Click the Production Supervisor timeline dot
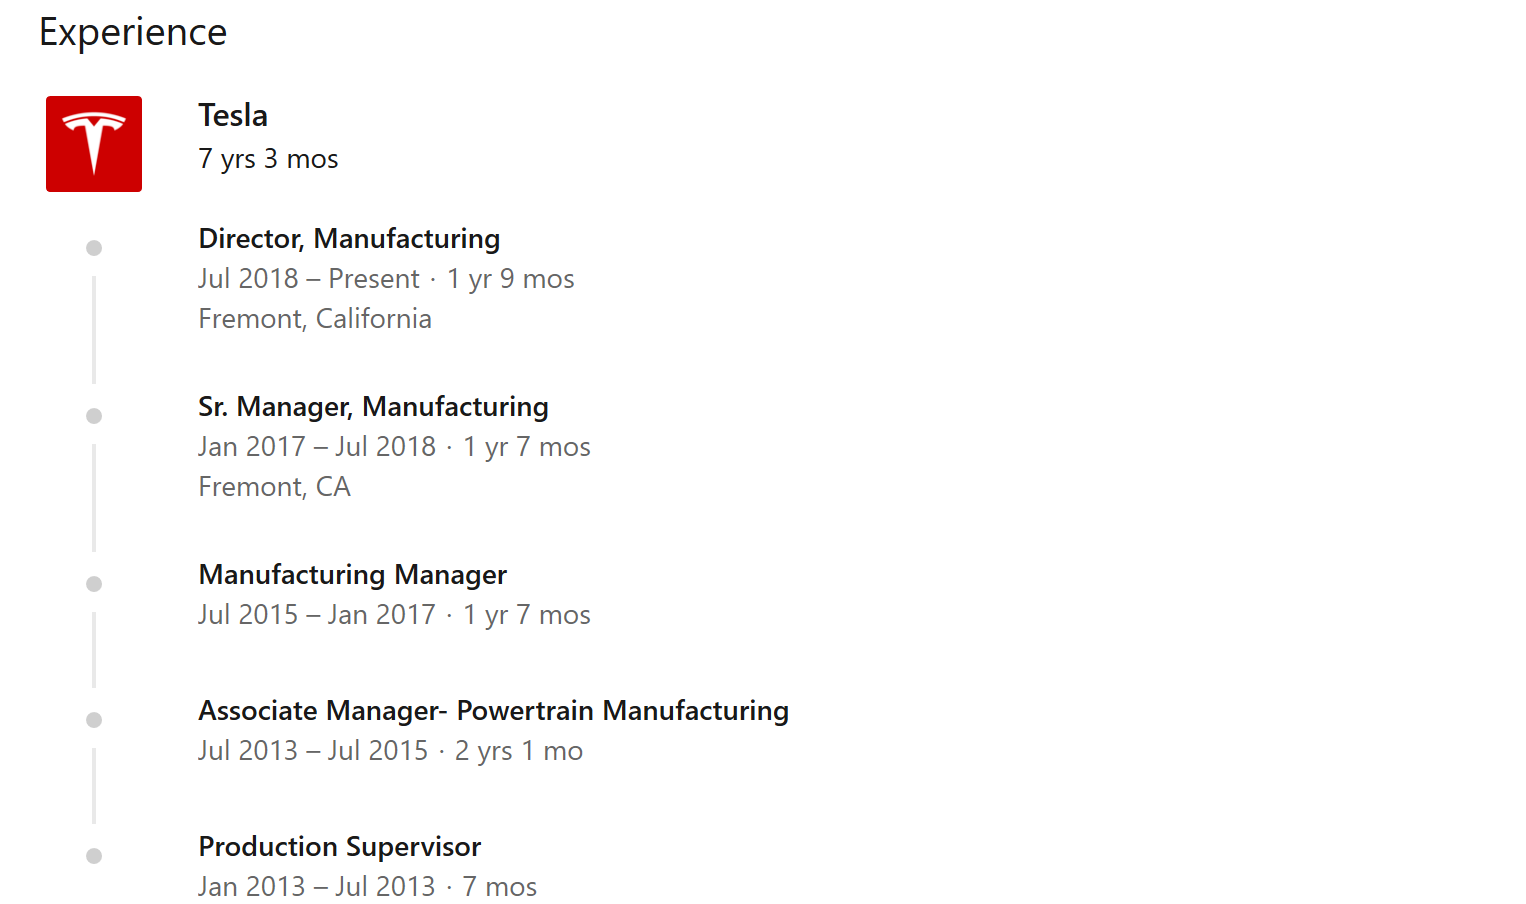 point(94,856)
